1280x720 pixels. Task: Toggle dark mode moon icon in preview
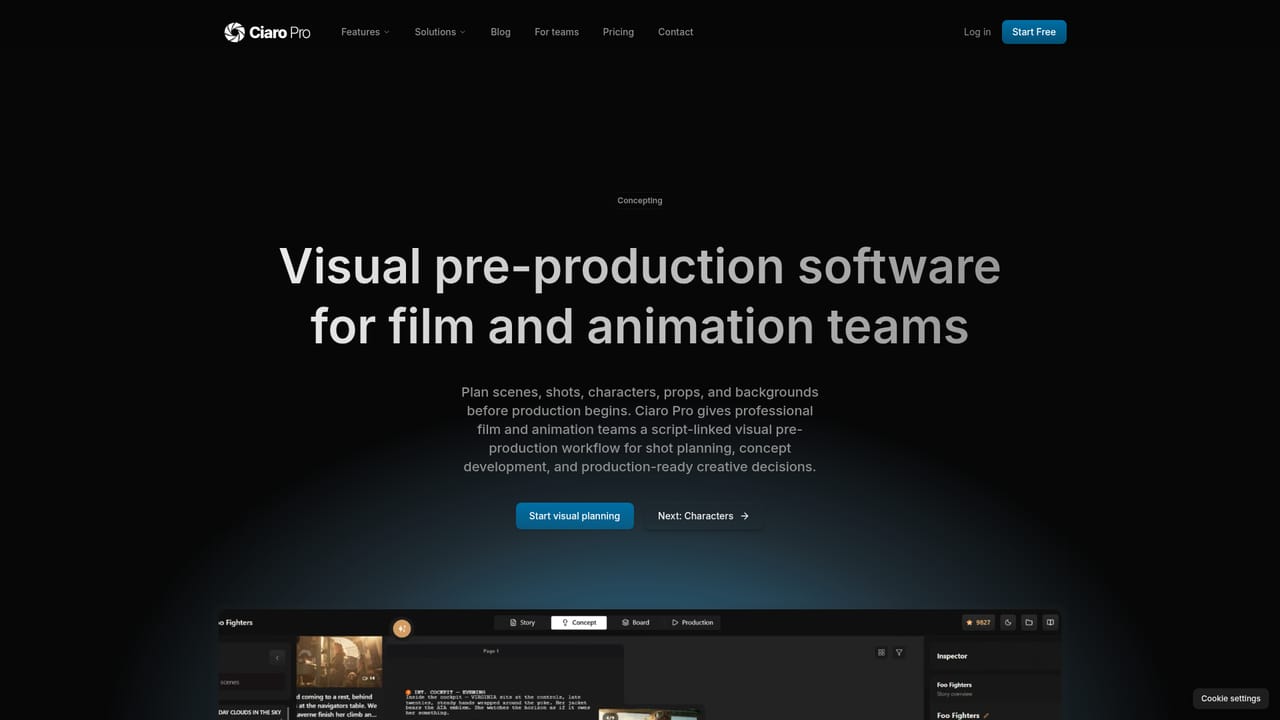1008,622
